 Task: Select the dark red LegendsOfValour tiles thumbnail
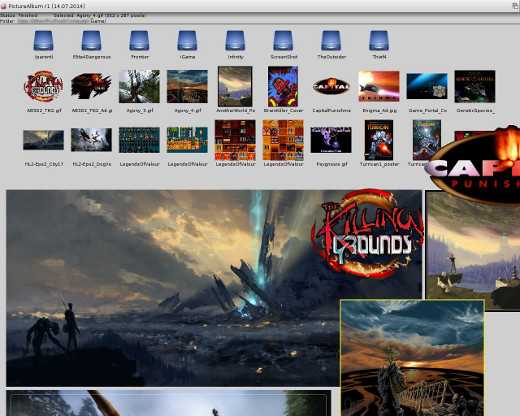[x=235, y=140]
